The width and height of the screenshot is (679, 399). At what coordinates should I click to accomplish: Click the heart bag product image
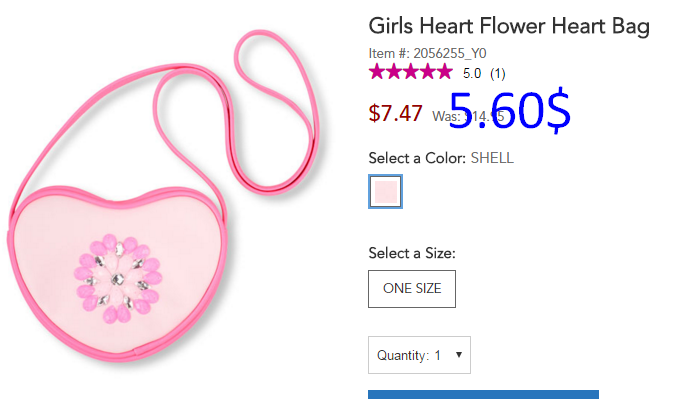click(164, 196)
